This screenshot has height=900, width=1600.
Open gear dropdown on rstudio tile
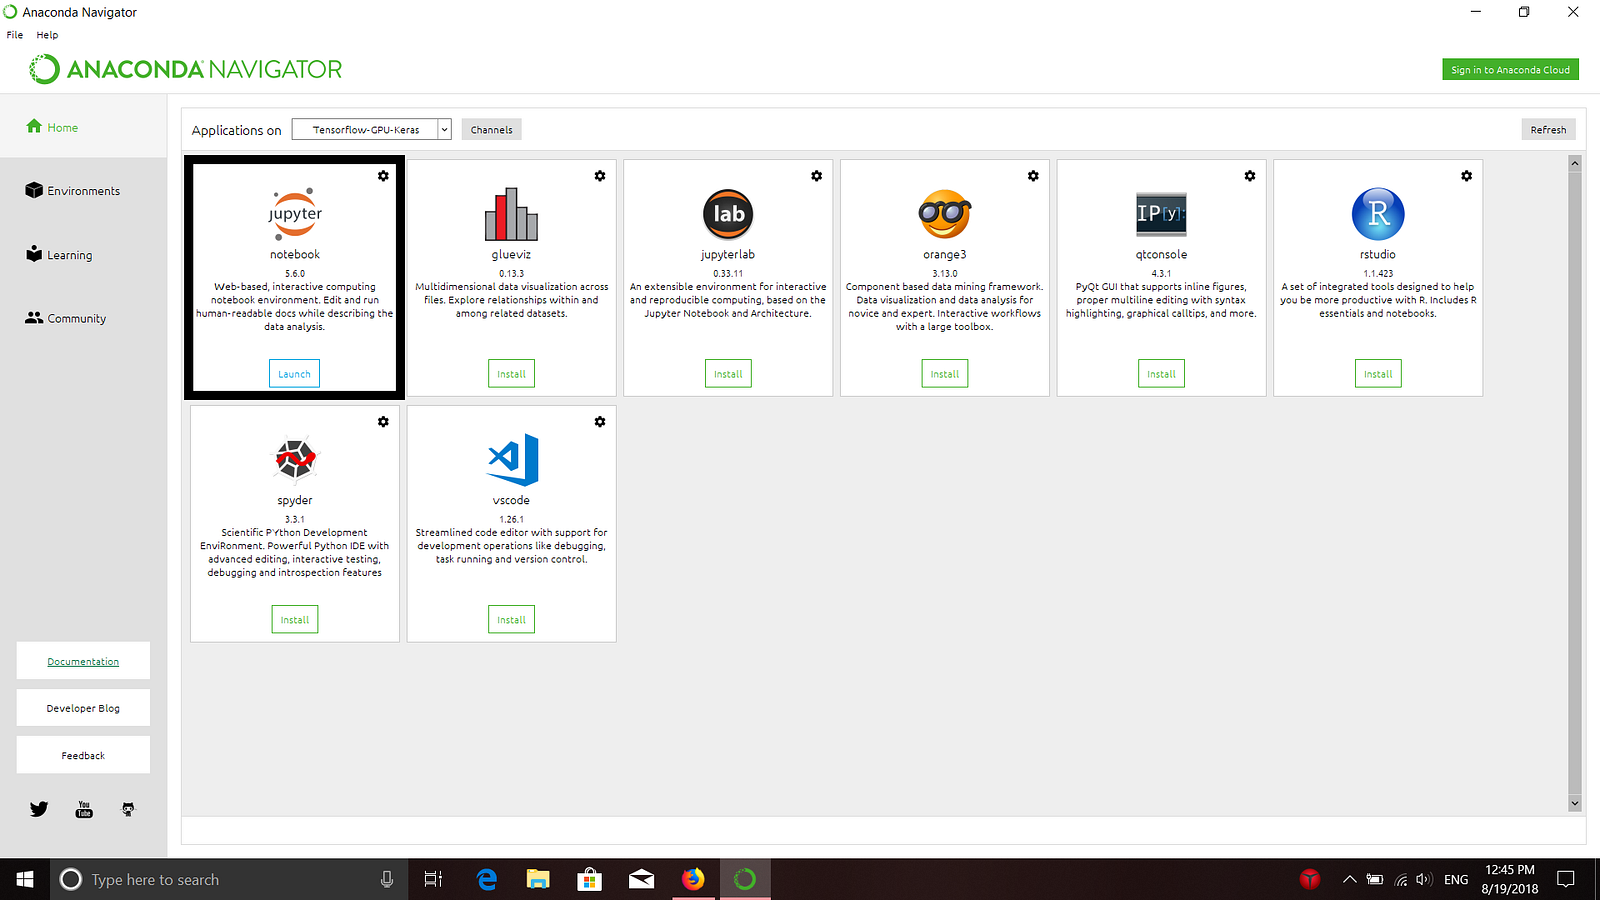click(1466, 176)
